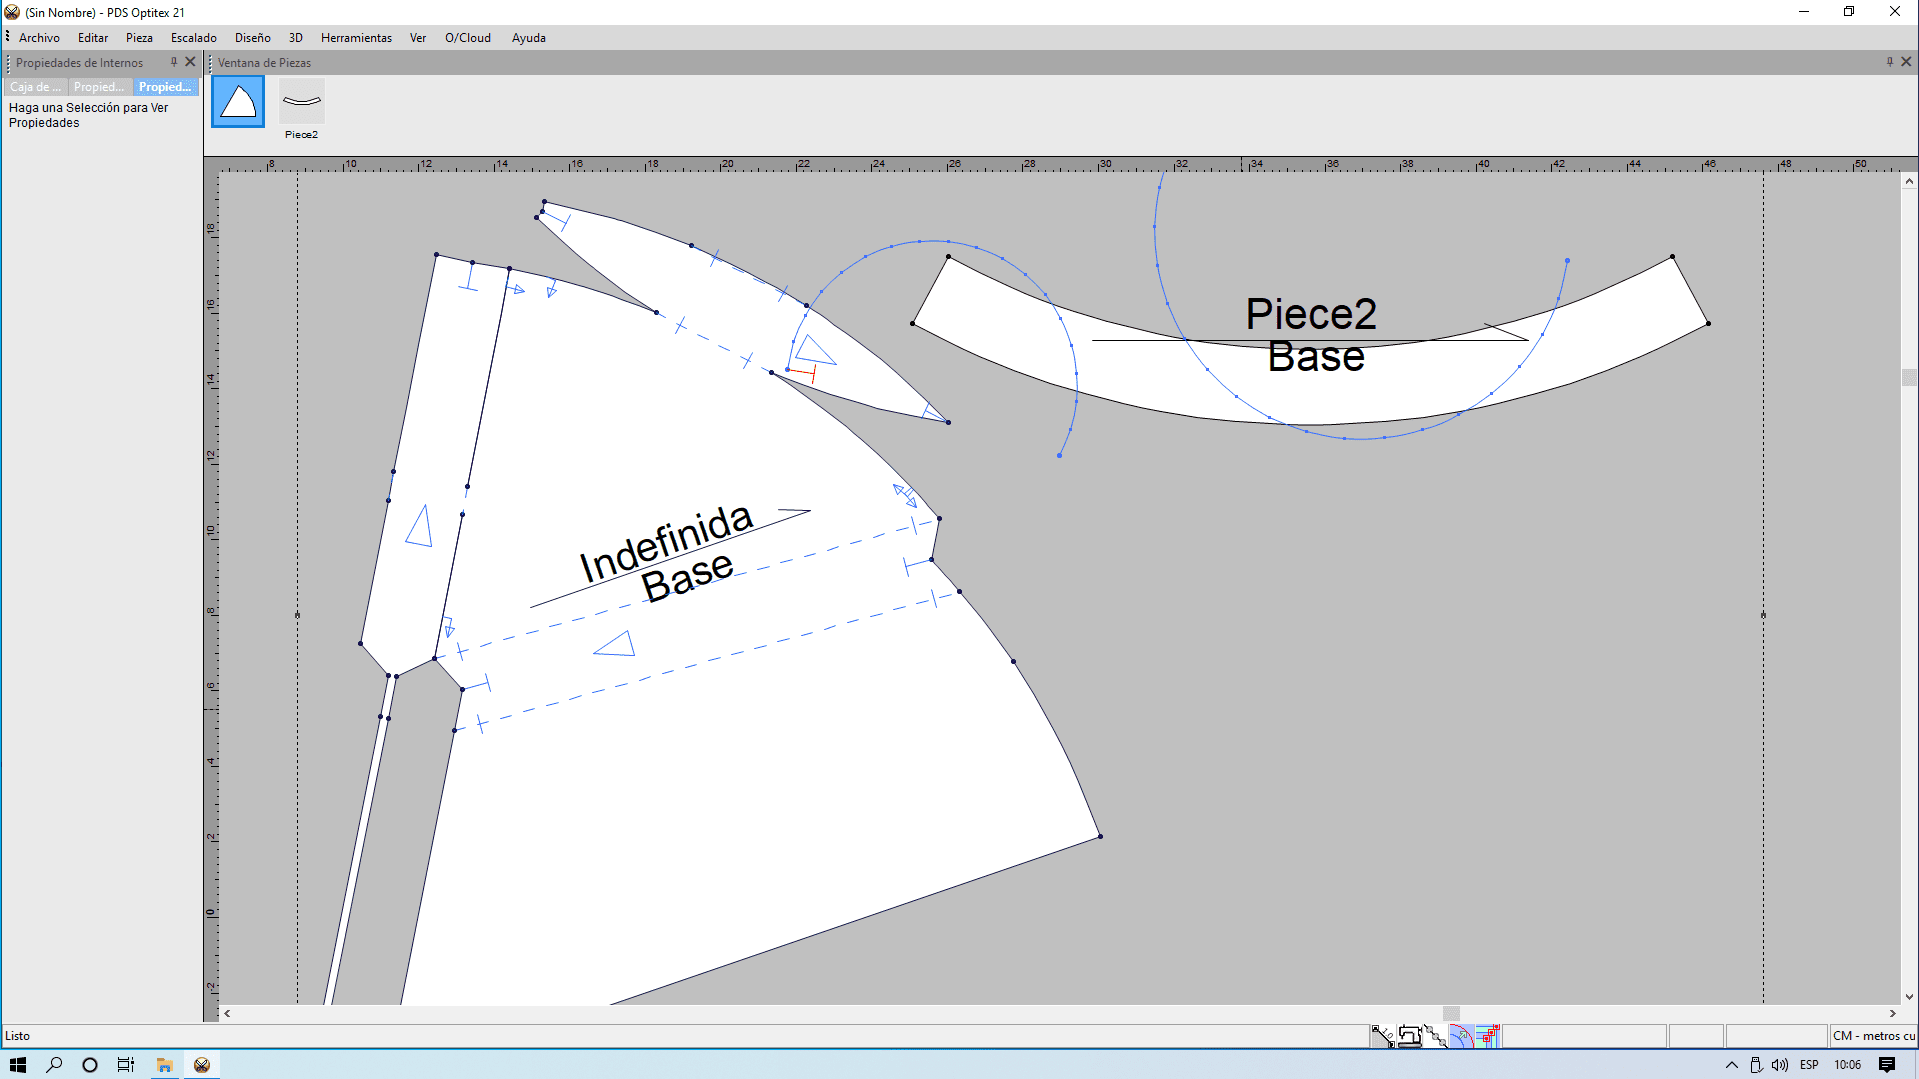This screenshot has width=1919, height=1079.
Task: Select the triangular piece thumbnail
Action: (238, 102)
